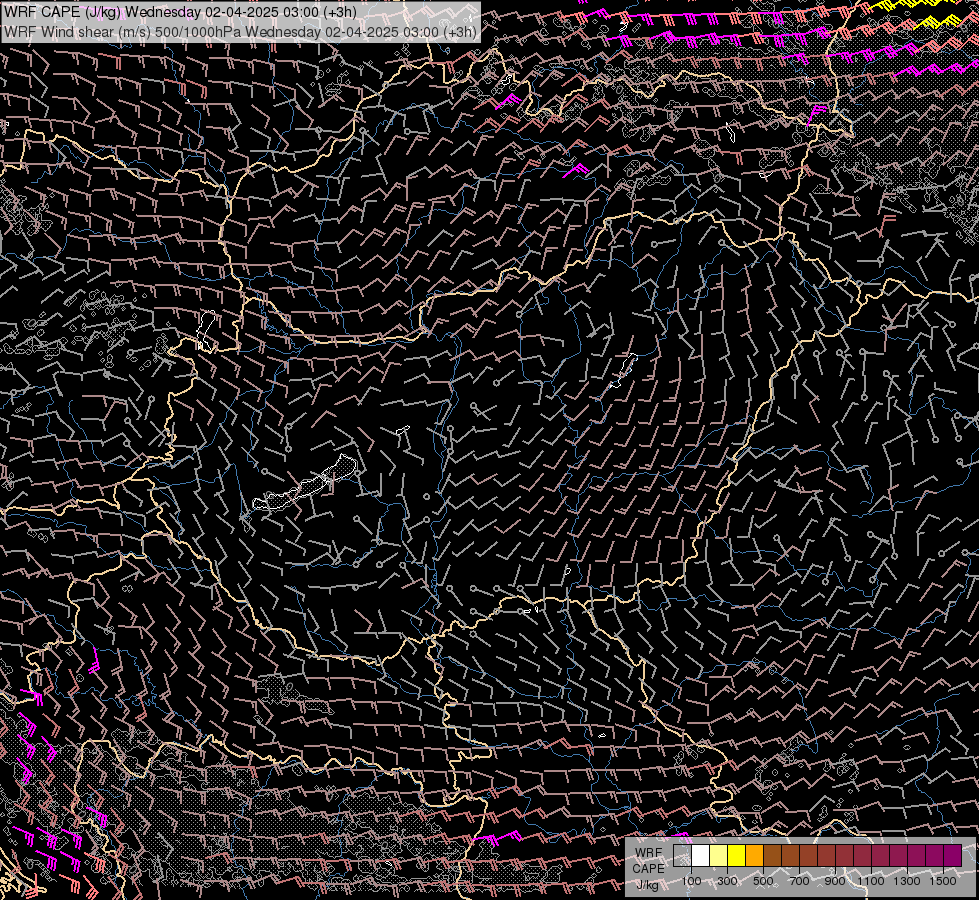Click the J/kg unit label in legend
979x900 pixels.
pos(647,885)
